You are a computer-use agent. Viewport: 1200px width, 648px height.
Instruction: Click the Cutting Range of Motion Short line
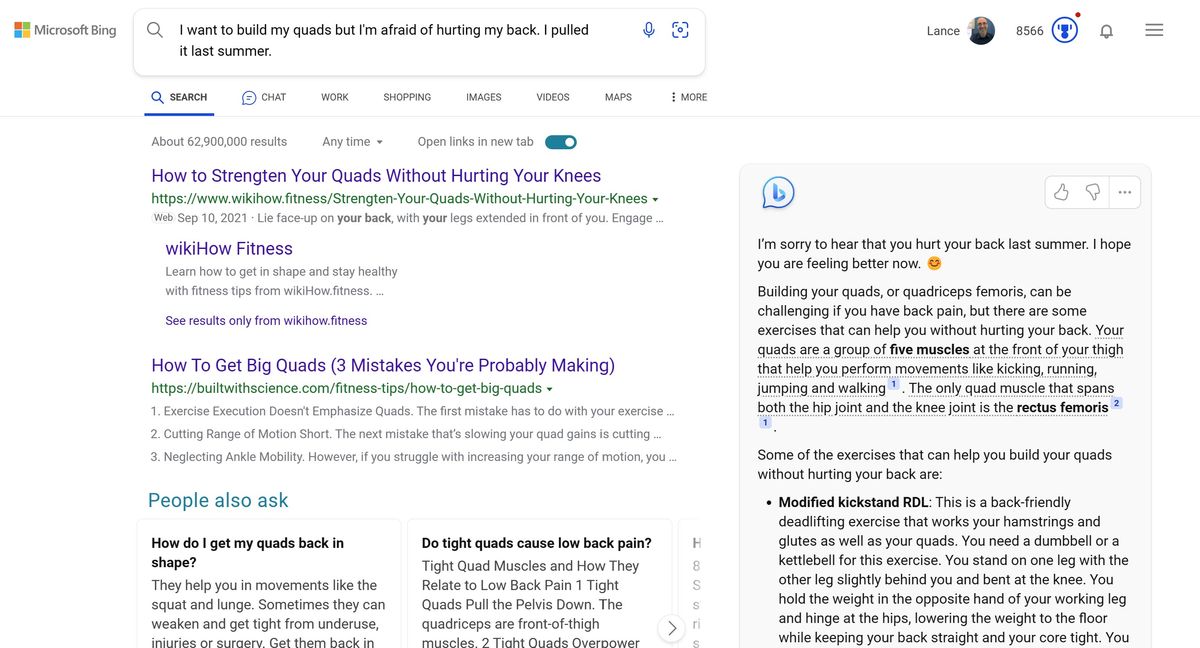(x=406, y=434)
